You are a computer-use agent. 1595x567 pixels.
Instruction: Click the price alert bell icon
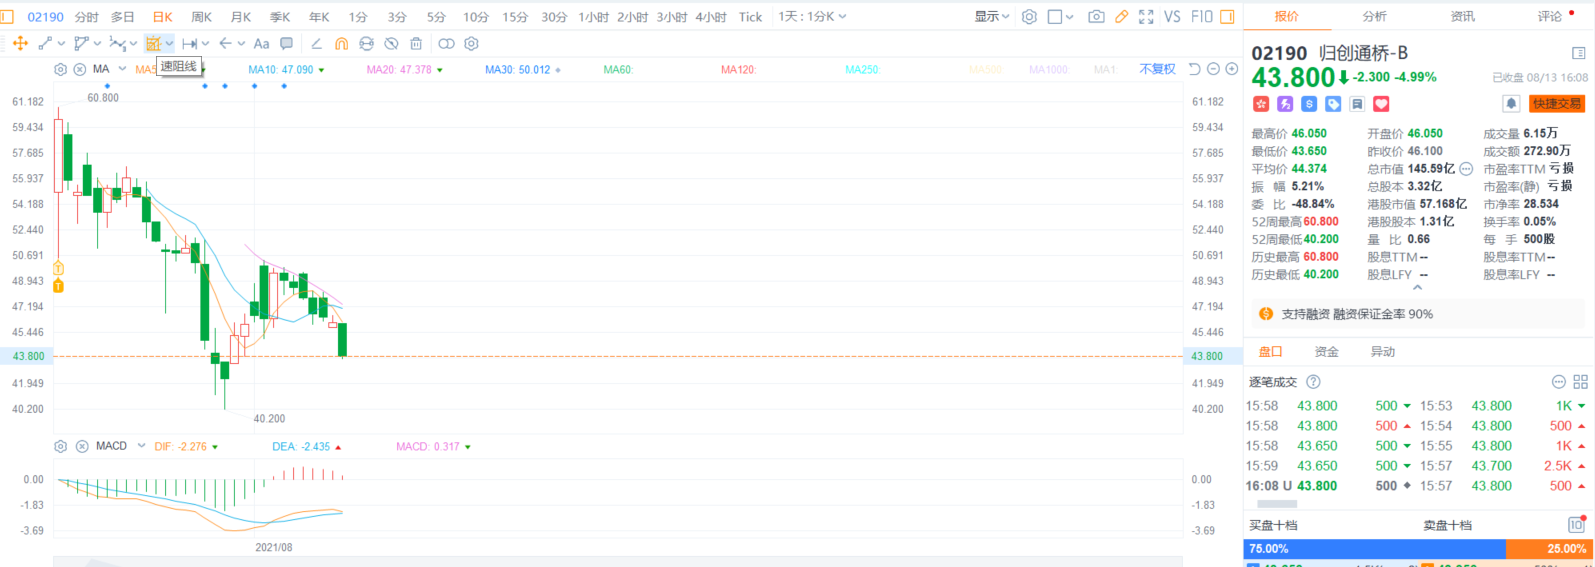click(x=1511, y=104)
